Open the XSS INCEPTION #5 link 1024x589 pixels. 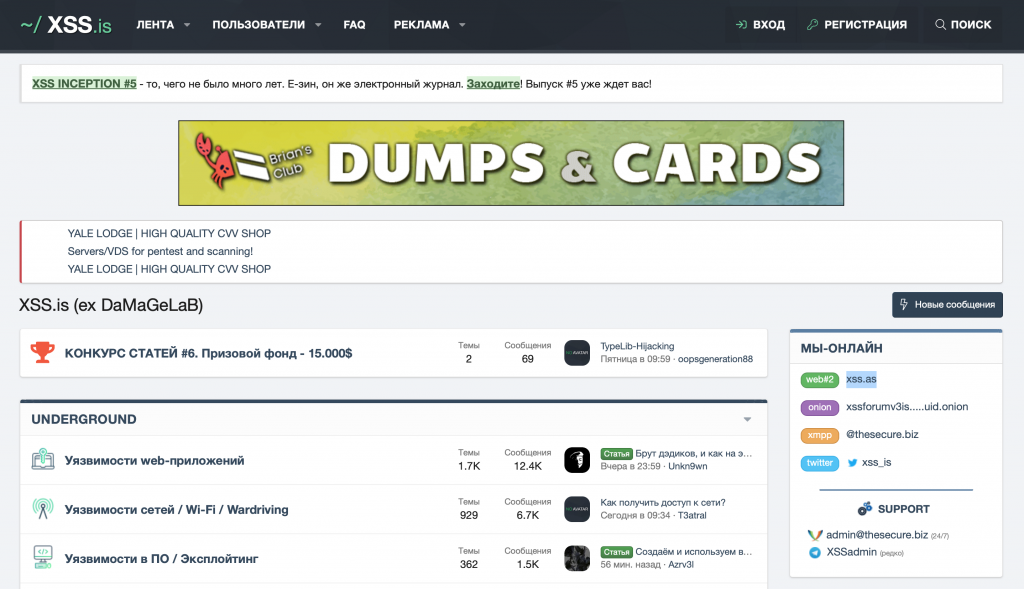pyautogui.click(x=84, y=84)
